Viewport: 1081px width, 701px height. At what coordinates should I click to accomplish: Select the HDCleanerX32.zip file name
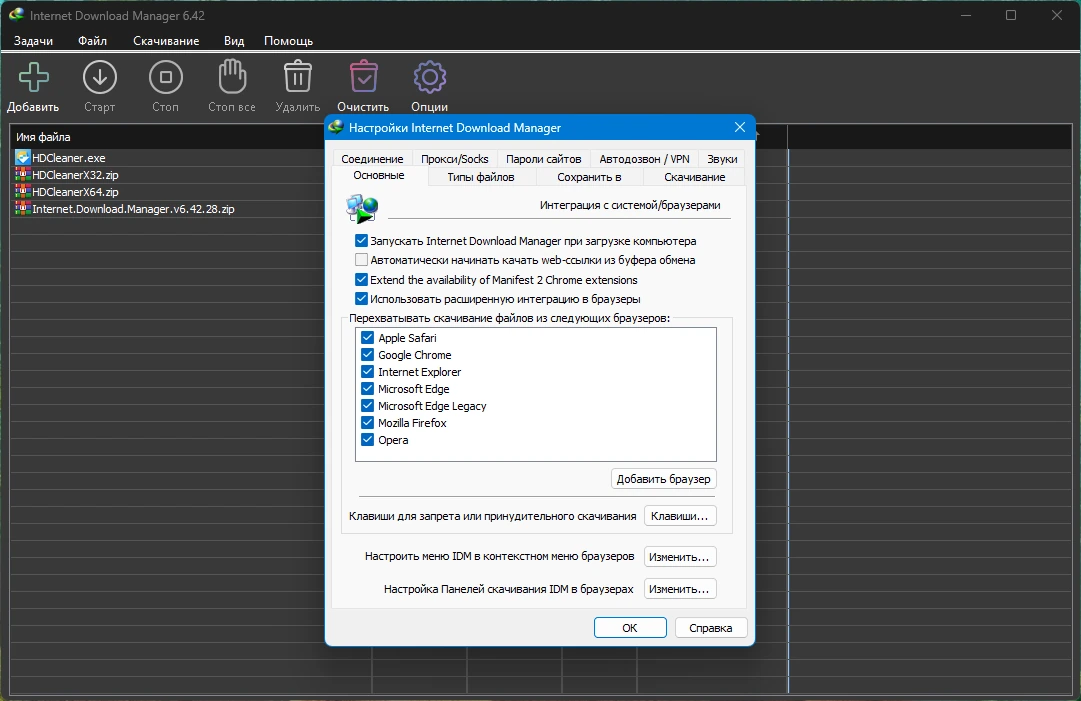click(x=75, y=174)
